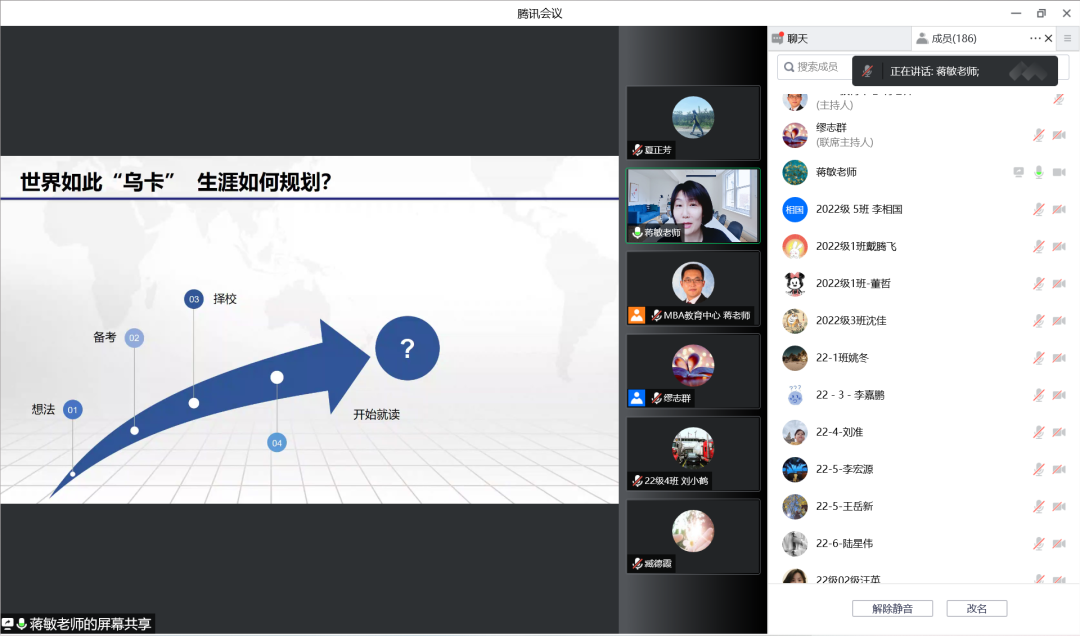Select the 缪志群 video tile
This screenshot has height=636, width=1080.
693,371
